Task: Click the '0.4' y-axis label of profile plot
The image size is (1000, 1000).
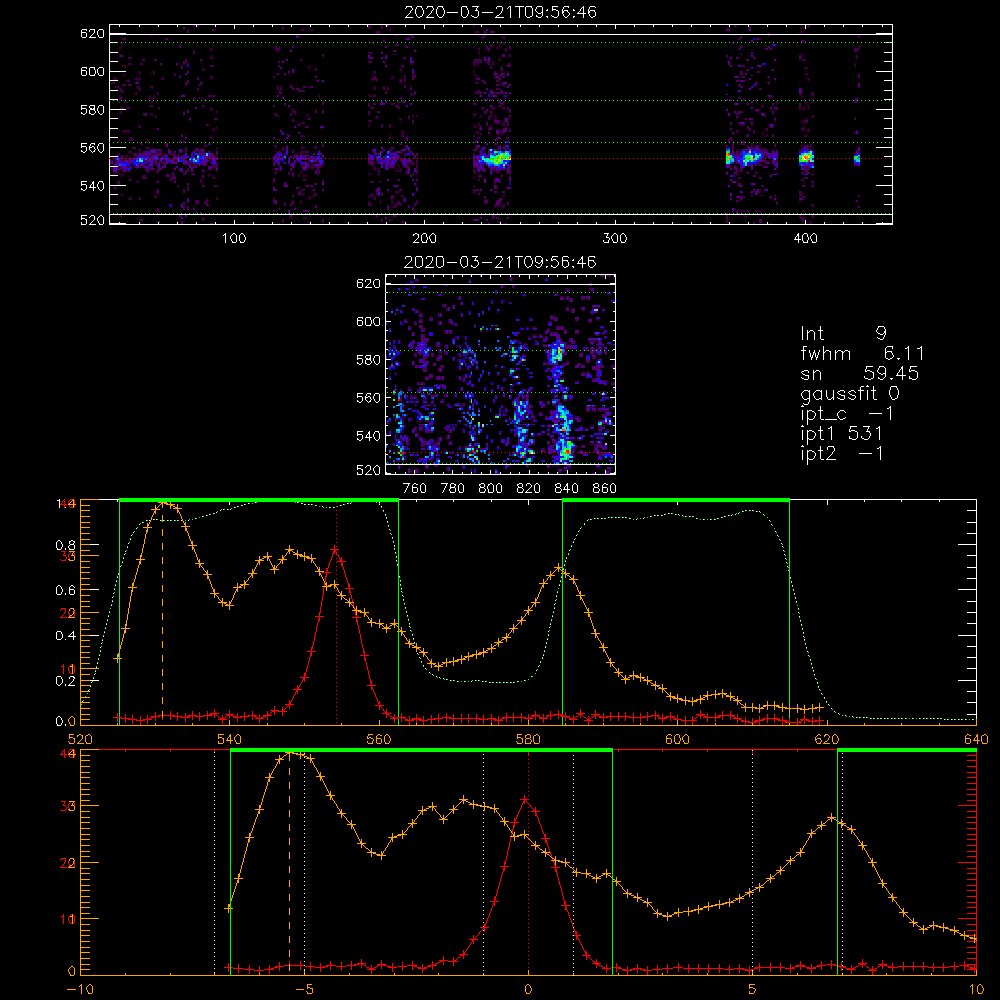Action: tap(66, 636)
